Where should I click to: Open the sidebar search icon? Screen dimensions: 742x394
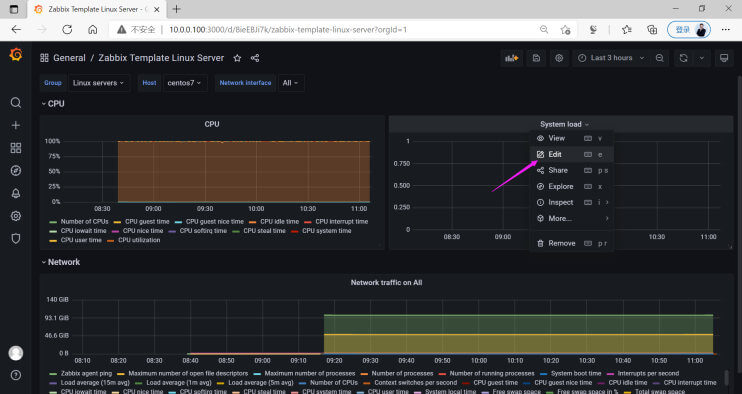[x=16, y=103]
